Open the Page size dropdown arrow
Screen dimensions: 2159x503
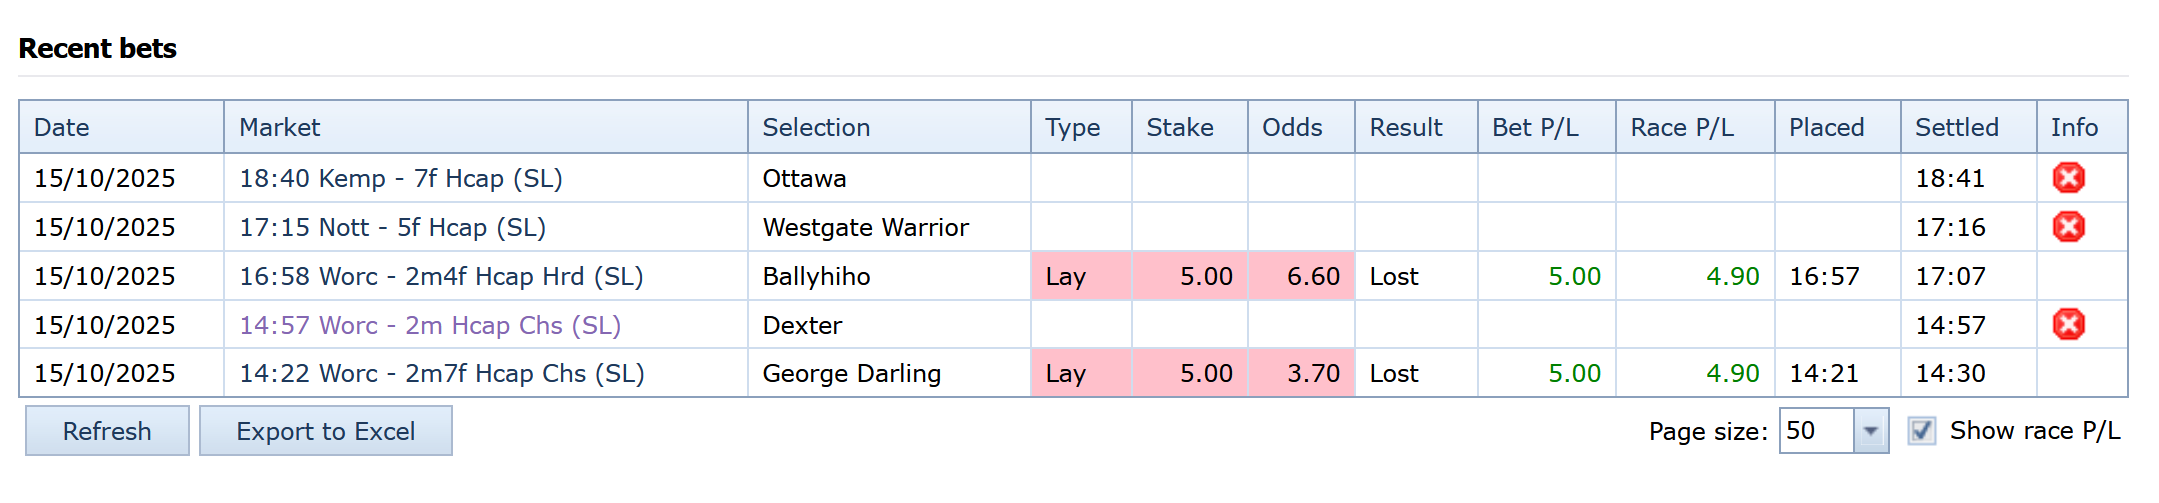(1870, 431)
